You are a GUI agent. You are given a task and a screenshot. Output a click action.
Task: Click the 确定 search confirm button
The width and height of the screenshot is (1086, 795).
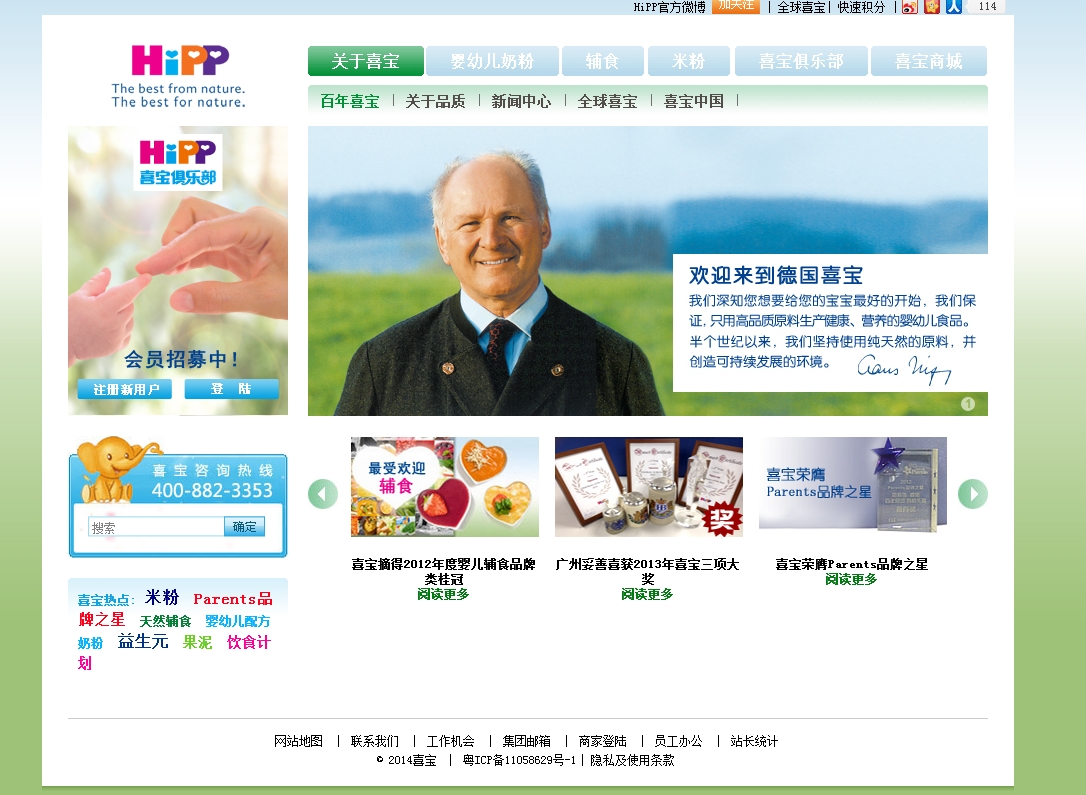click(x=244, y=527)
